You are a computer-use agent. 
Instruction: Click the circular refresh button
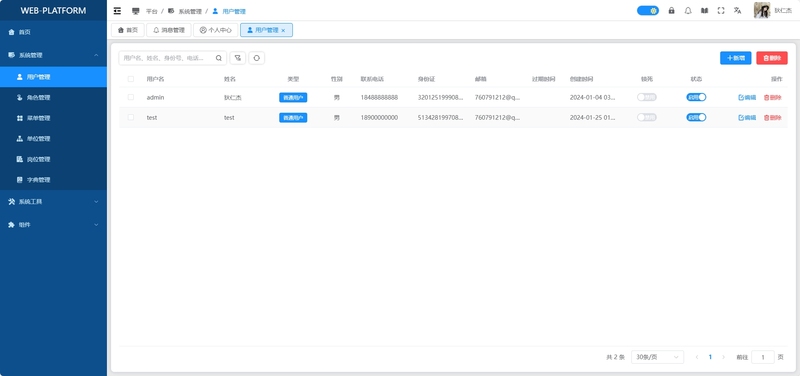click(x=257, y=58)
